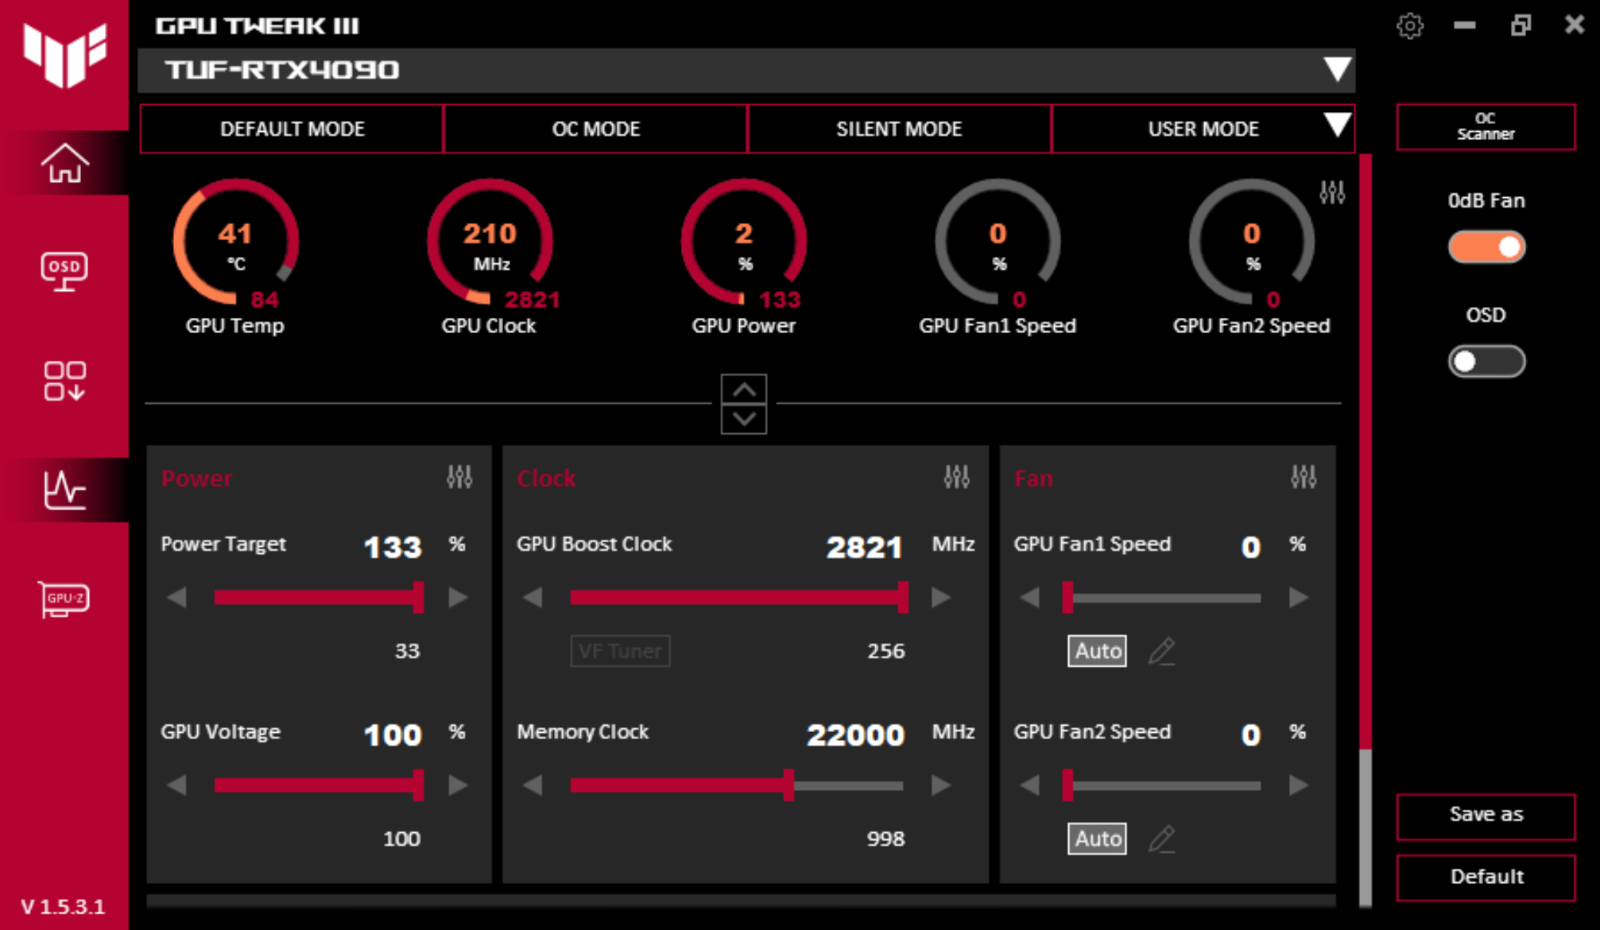Adjust the Power Target slider
1600x930 pixels.
[x=318, y=598]
